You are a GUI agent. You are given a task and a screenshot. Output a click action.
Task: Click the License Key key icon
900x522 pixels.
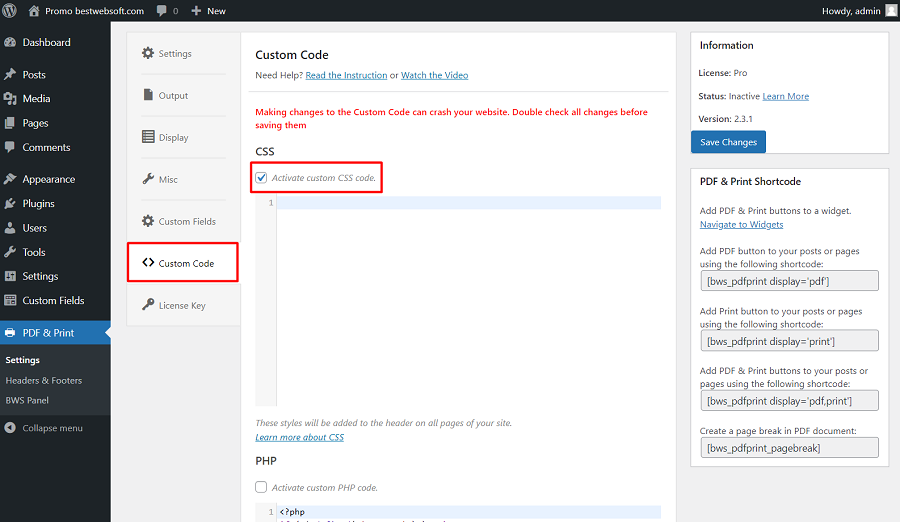[148, 304]
